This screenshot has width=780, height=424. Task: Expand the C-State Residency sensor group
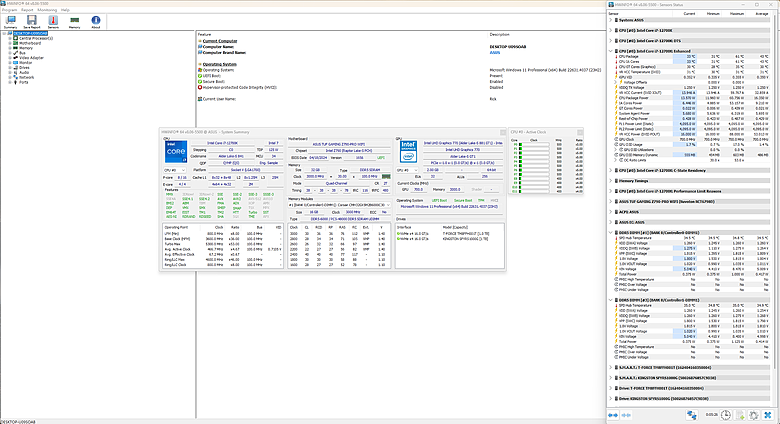[611, 171]
